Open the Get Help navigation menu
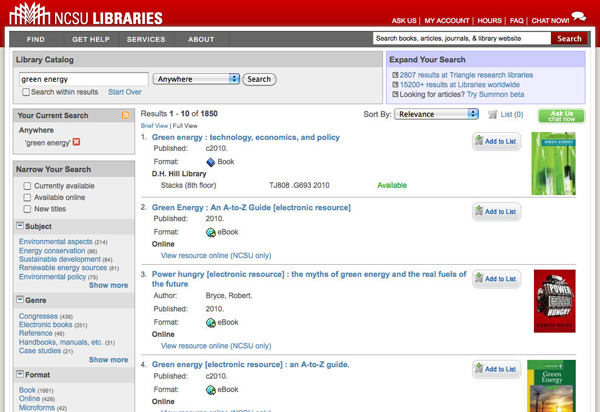 point(90,39)
